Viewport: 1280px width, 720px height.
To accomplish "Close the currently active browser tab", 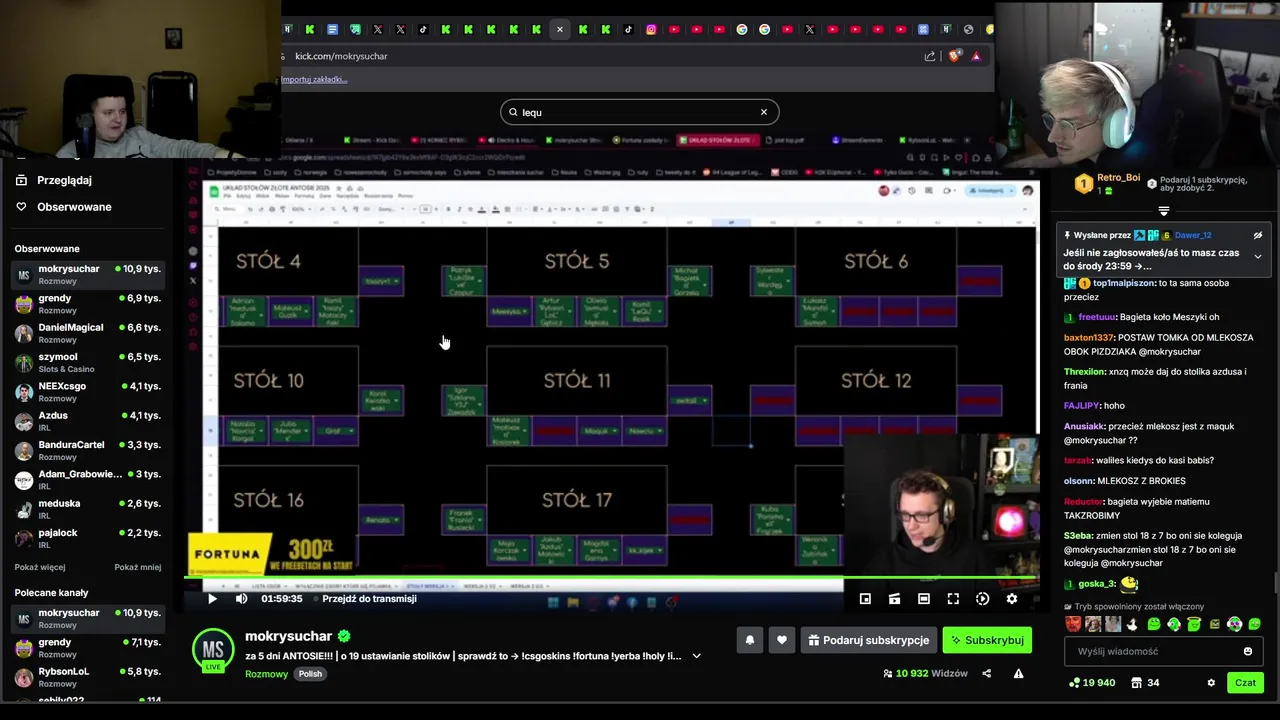I will (559, 30).
